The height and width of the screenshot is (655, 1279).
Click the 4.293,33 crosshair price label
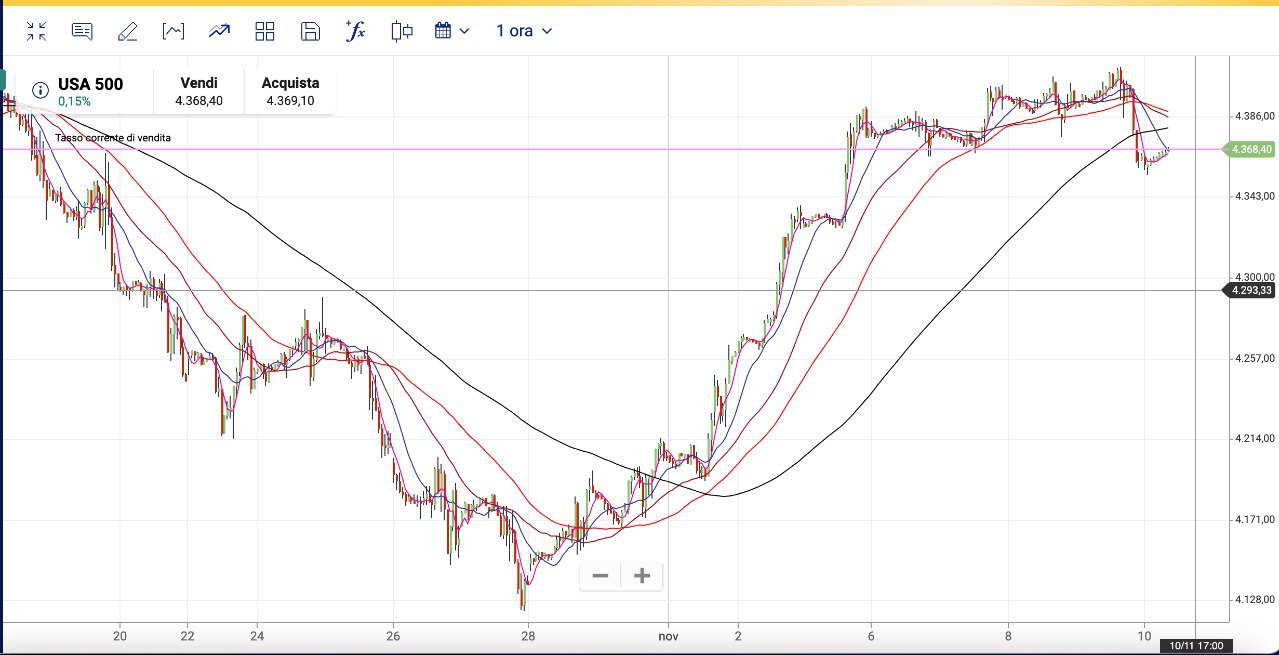point(1251,291)
